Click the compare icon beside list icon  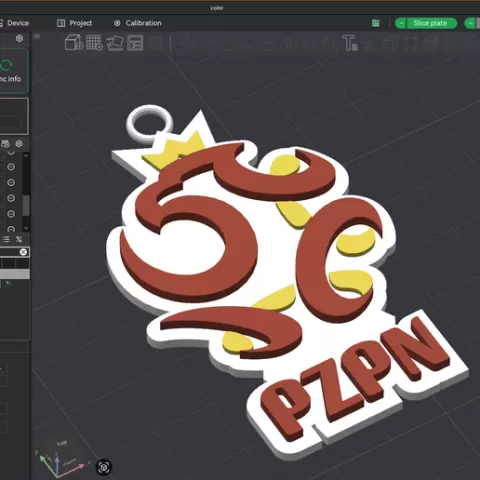pos(19,239)
